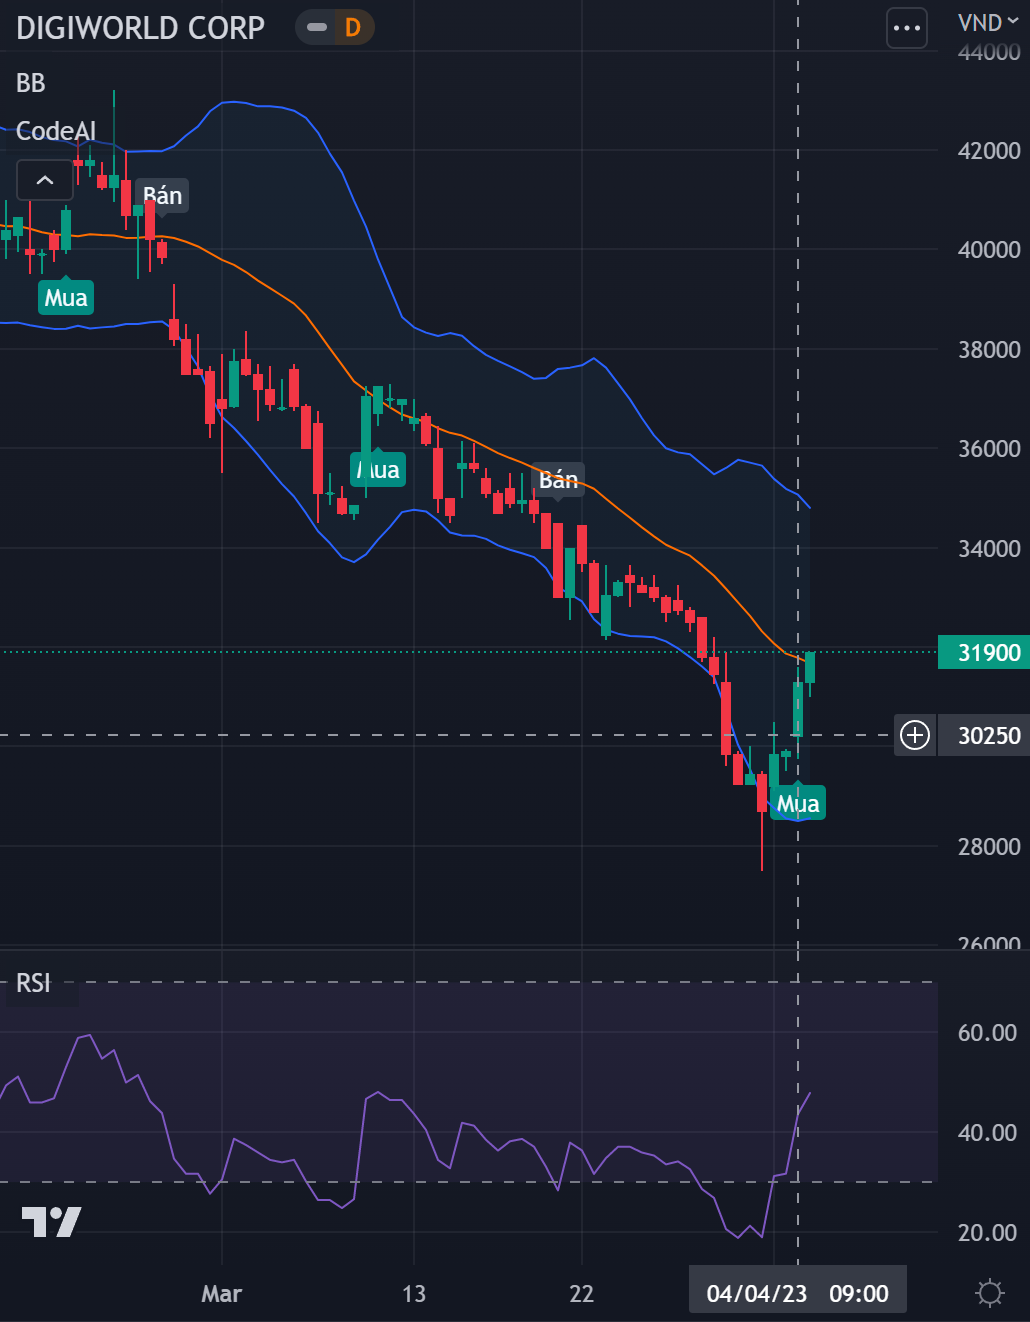Screen dimensions: 1030x1322
Task: Click the Bán signal near 35000
Action: pos(558,479)
